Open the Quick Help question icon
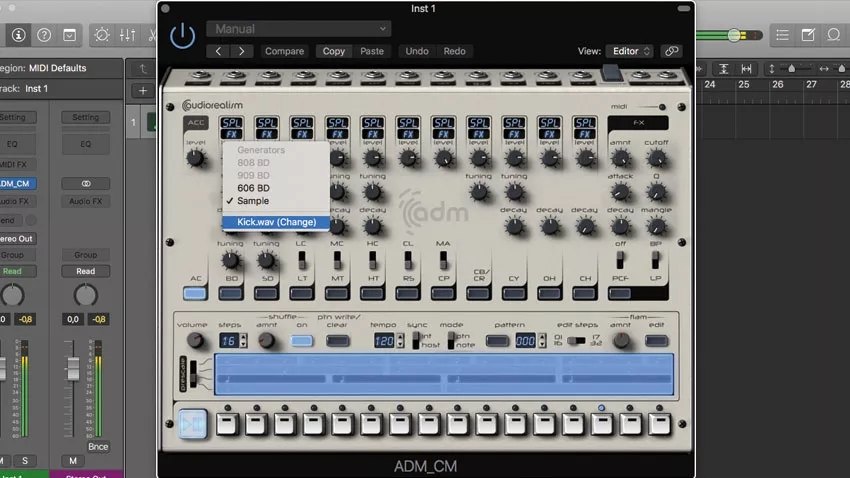This screenshot has height=478, width=850. click(44, 35)
